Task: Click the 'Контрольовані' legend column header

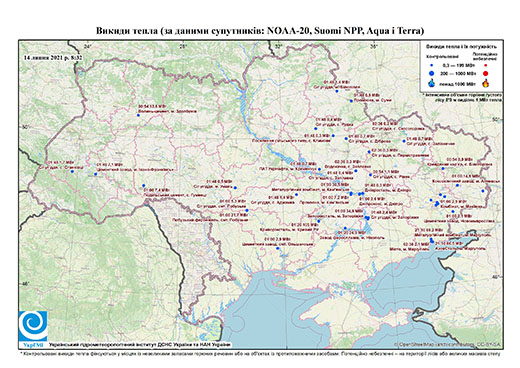Action: click(443, 56)
